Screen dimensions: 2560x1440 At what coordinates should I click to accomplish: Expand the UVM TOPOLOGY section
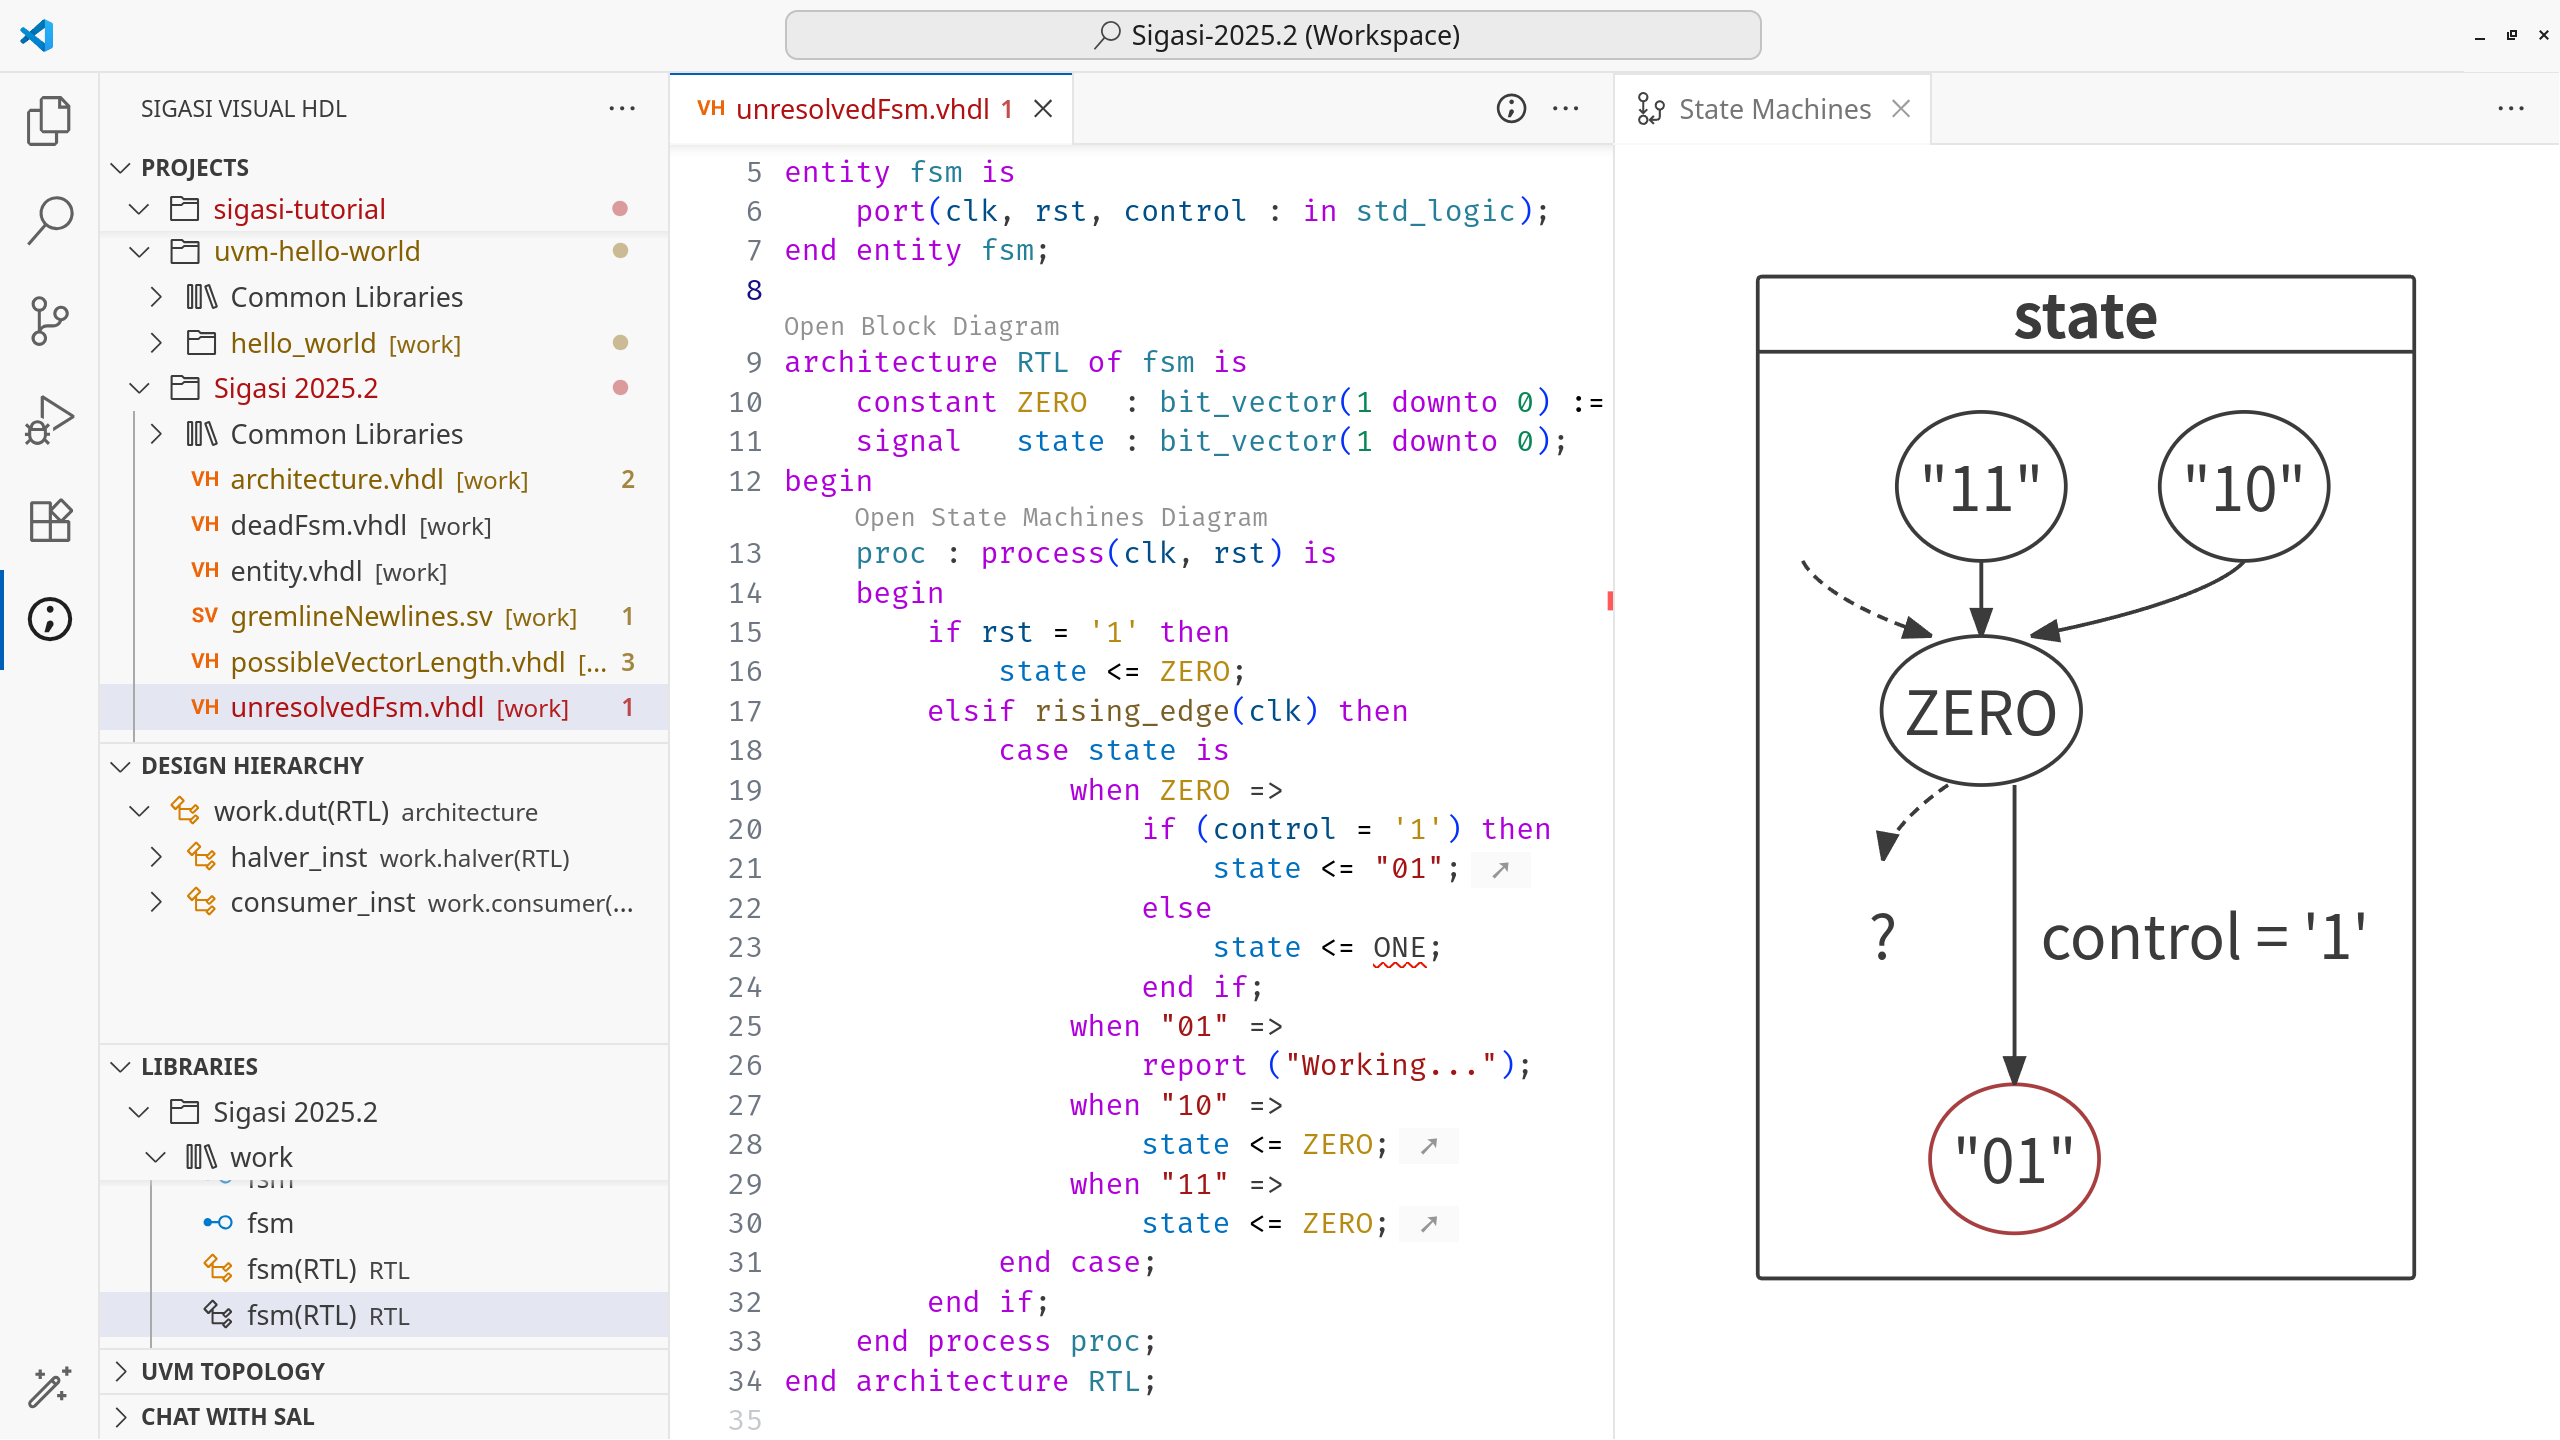pos(121,1371)
